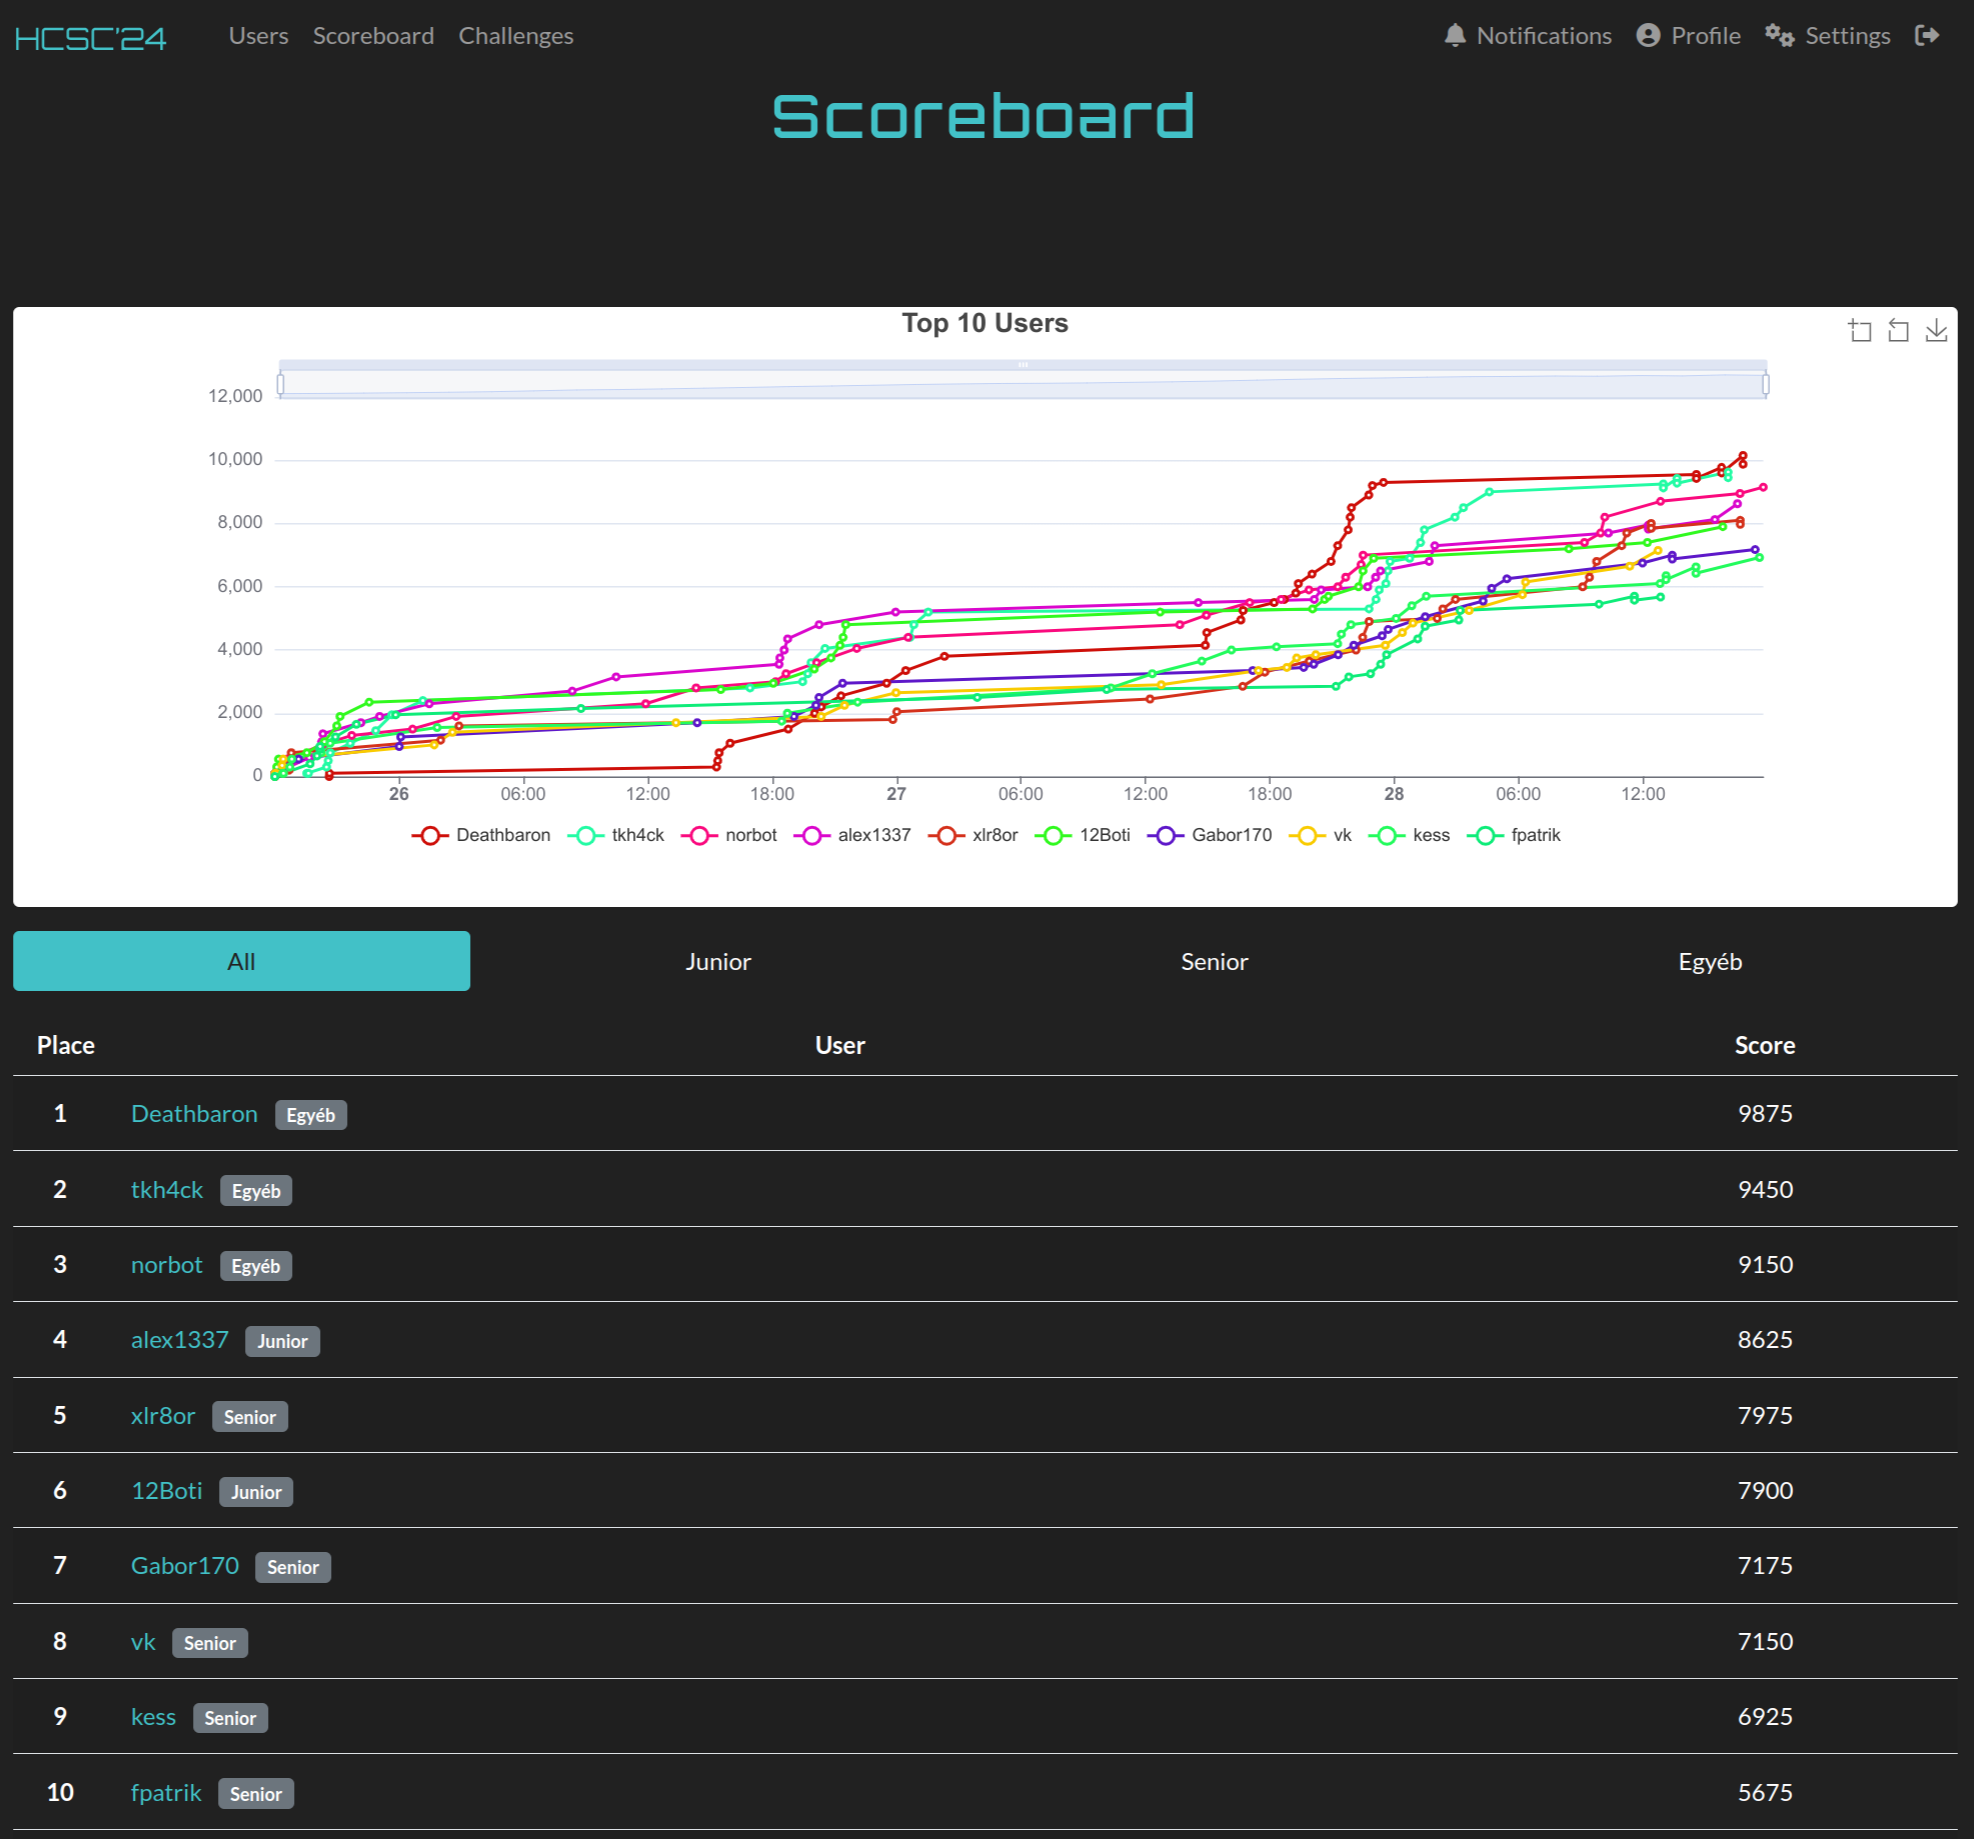Open the Challenges nav menu
Image resolution: width=1974 pixels, height=1839 pixels.
516,36
